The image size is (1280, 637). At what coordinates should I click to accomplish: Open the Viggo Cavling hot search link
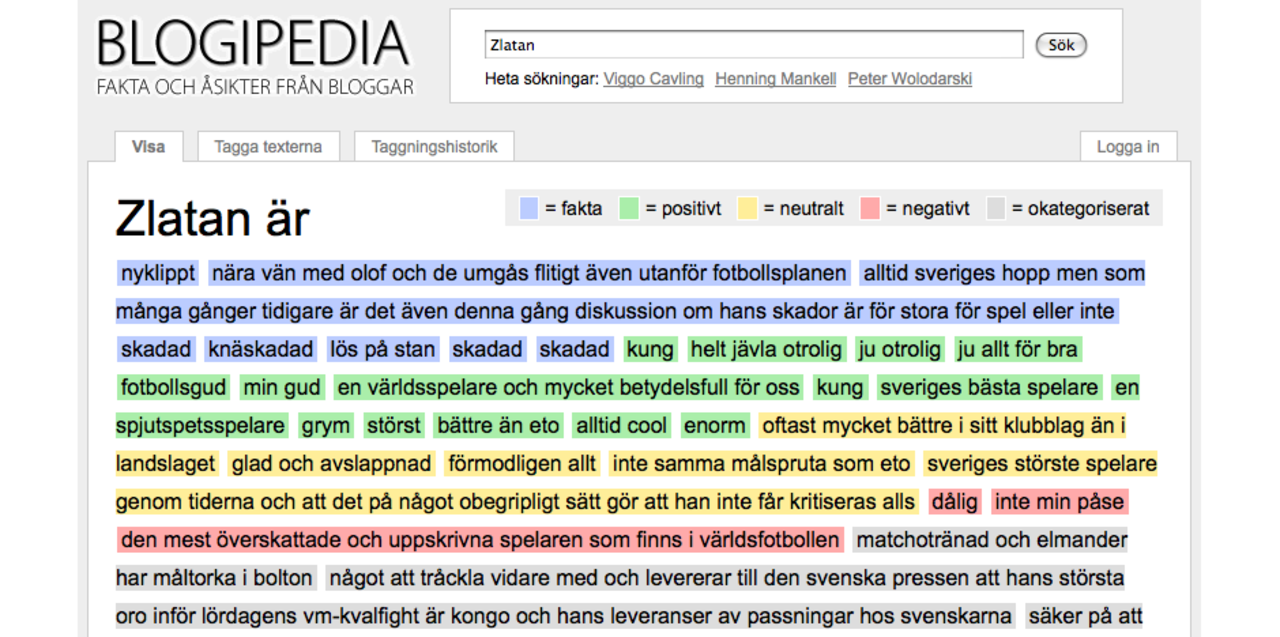click(x=653, y=79)
